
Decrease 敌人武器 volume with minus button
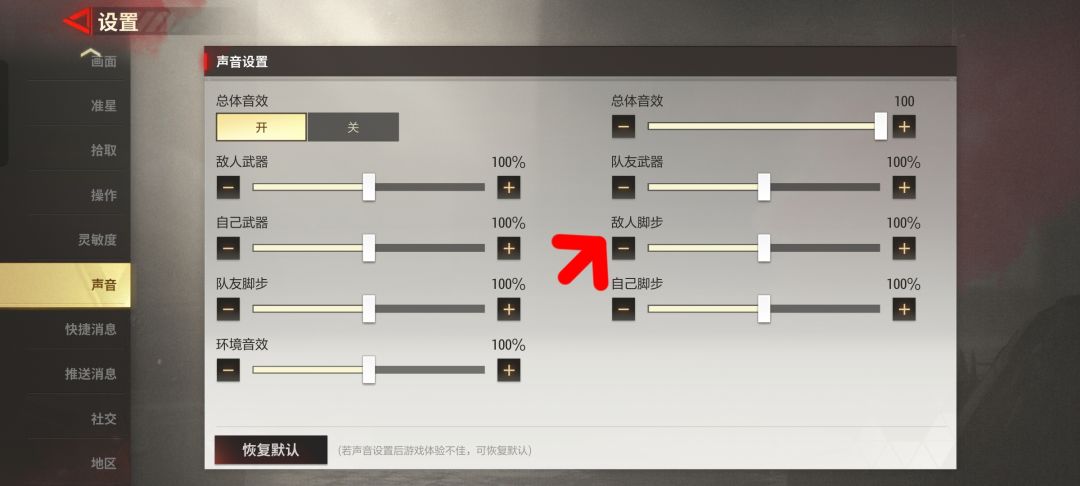[x=228, y=187]
